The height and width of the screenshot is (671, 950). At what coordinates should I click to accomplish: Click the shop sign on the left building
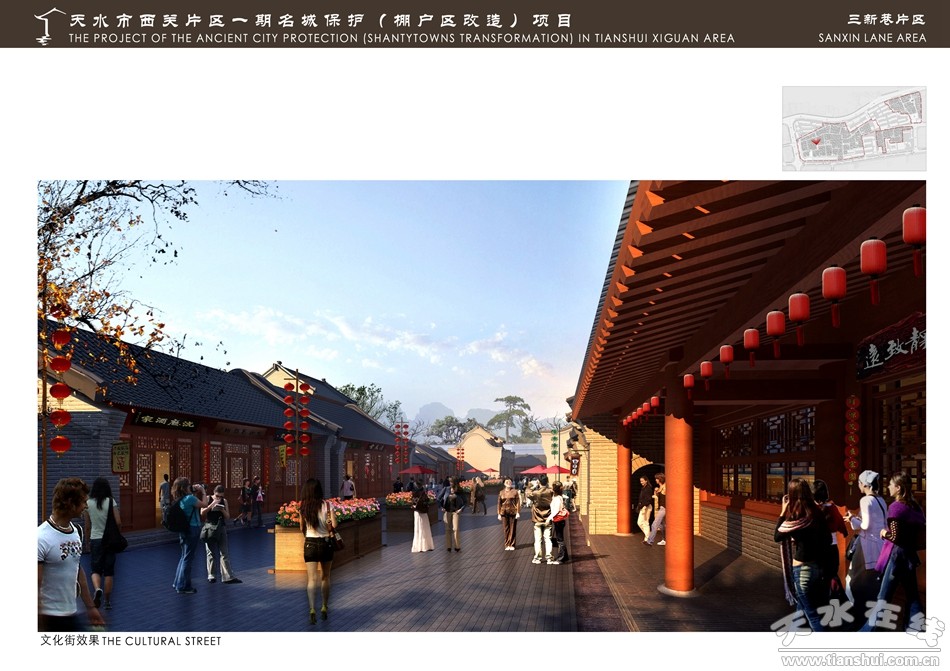click(x=166, y=421)
